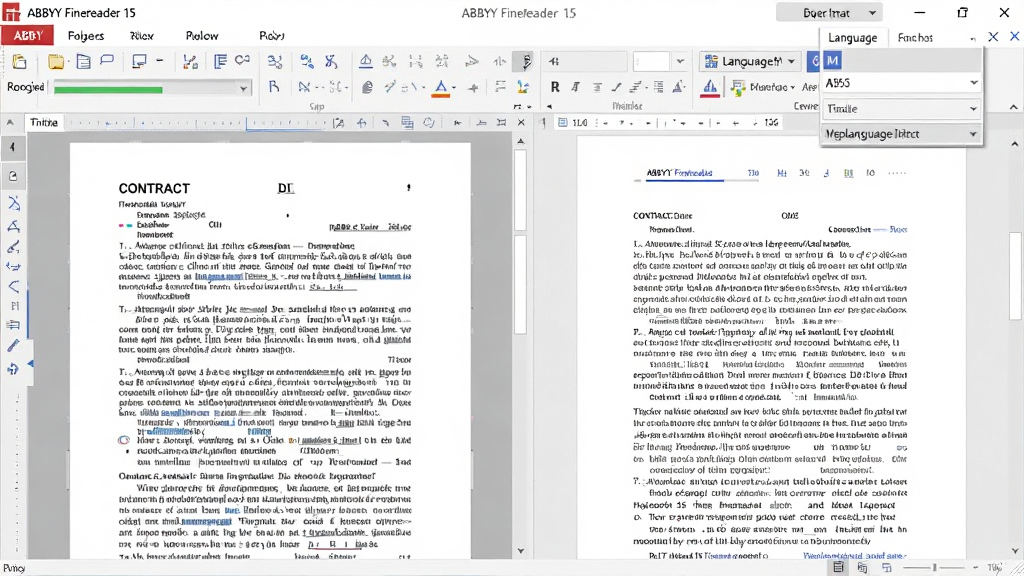Expand the Timile dropdown
This screenshot has height=576, width=1024.
click(x=901, y=108)
